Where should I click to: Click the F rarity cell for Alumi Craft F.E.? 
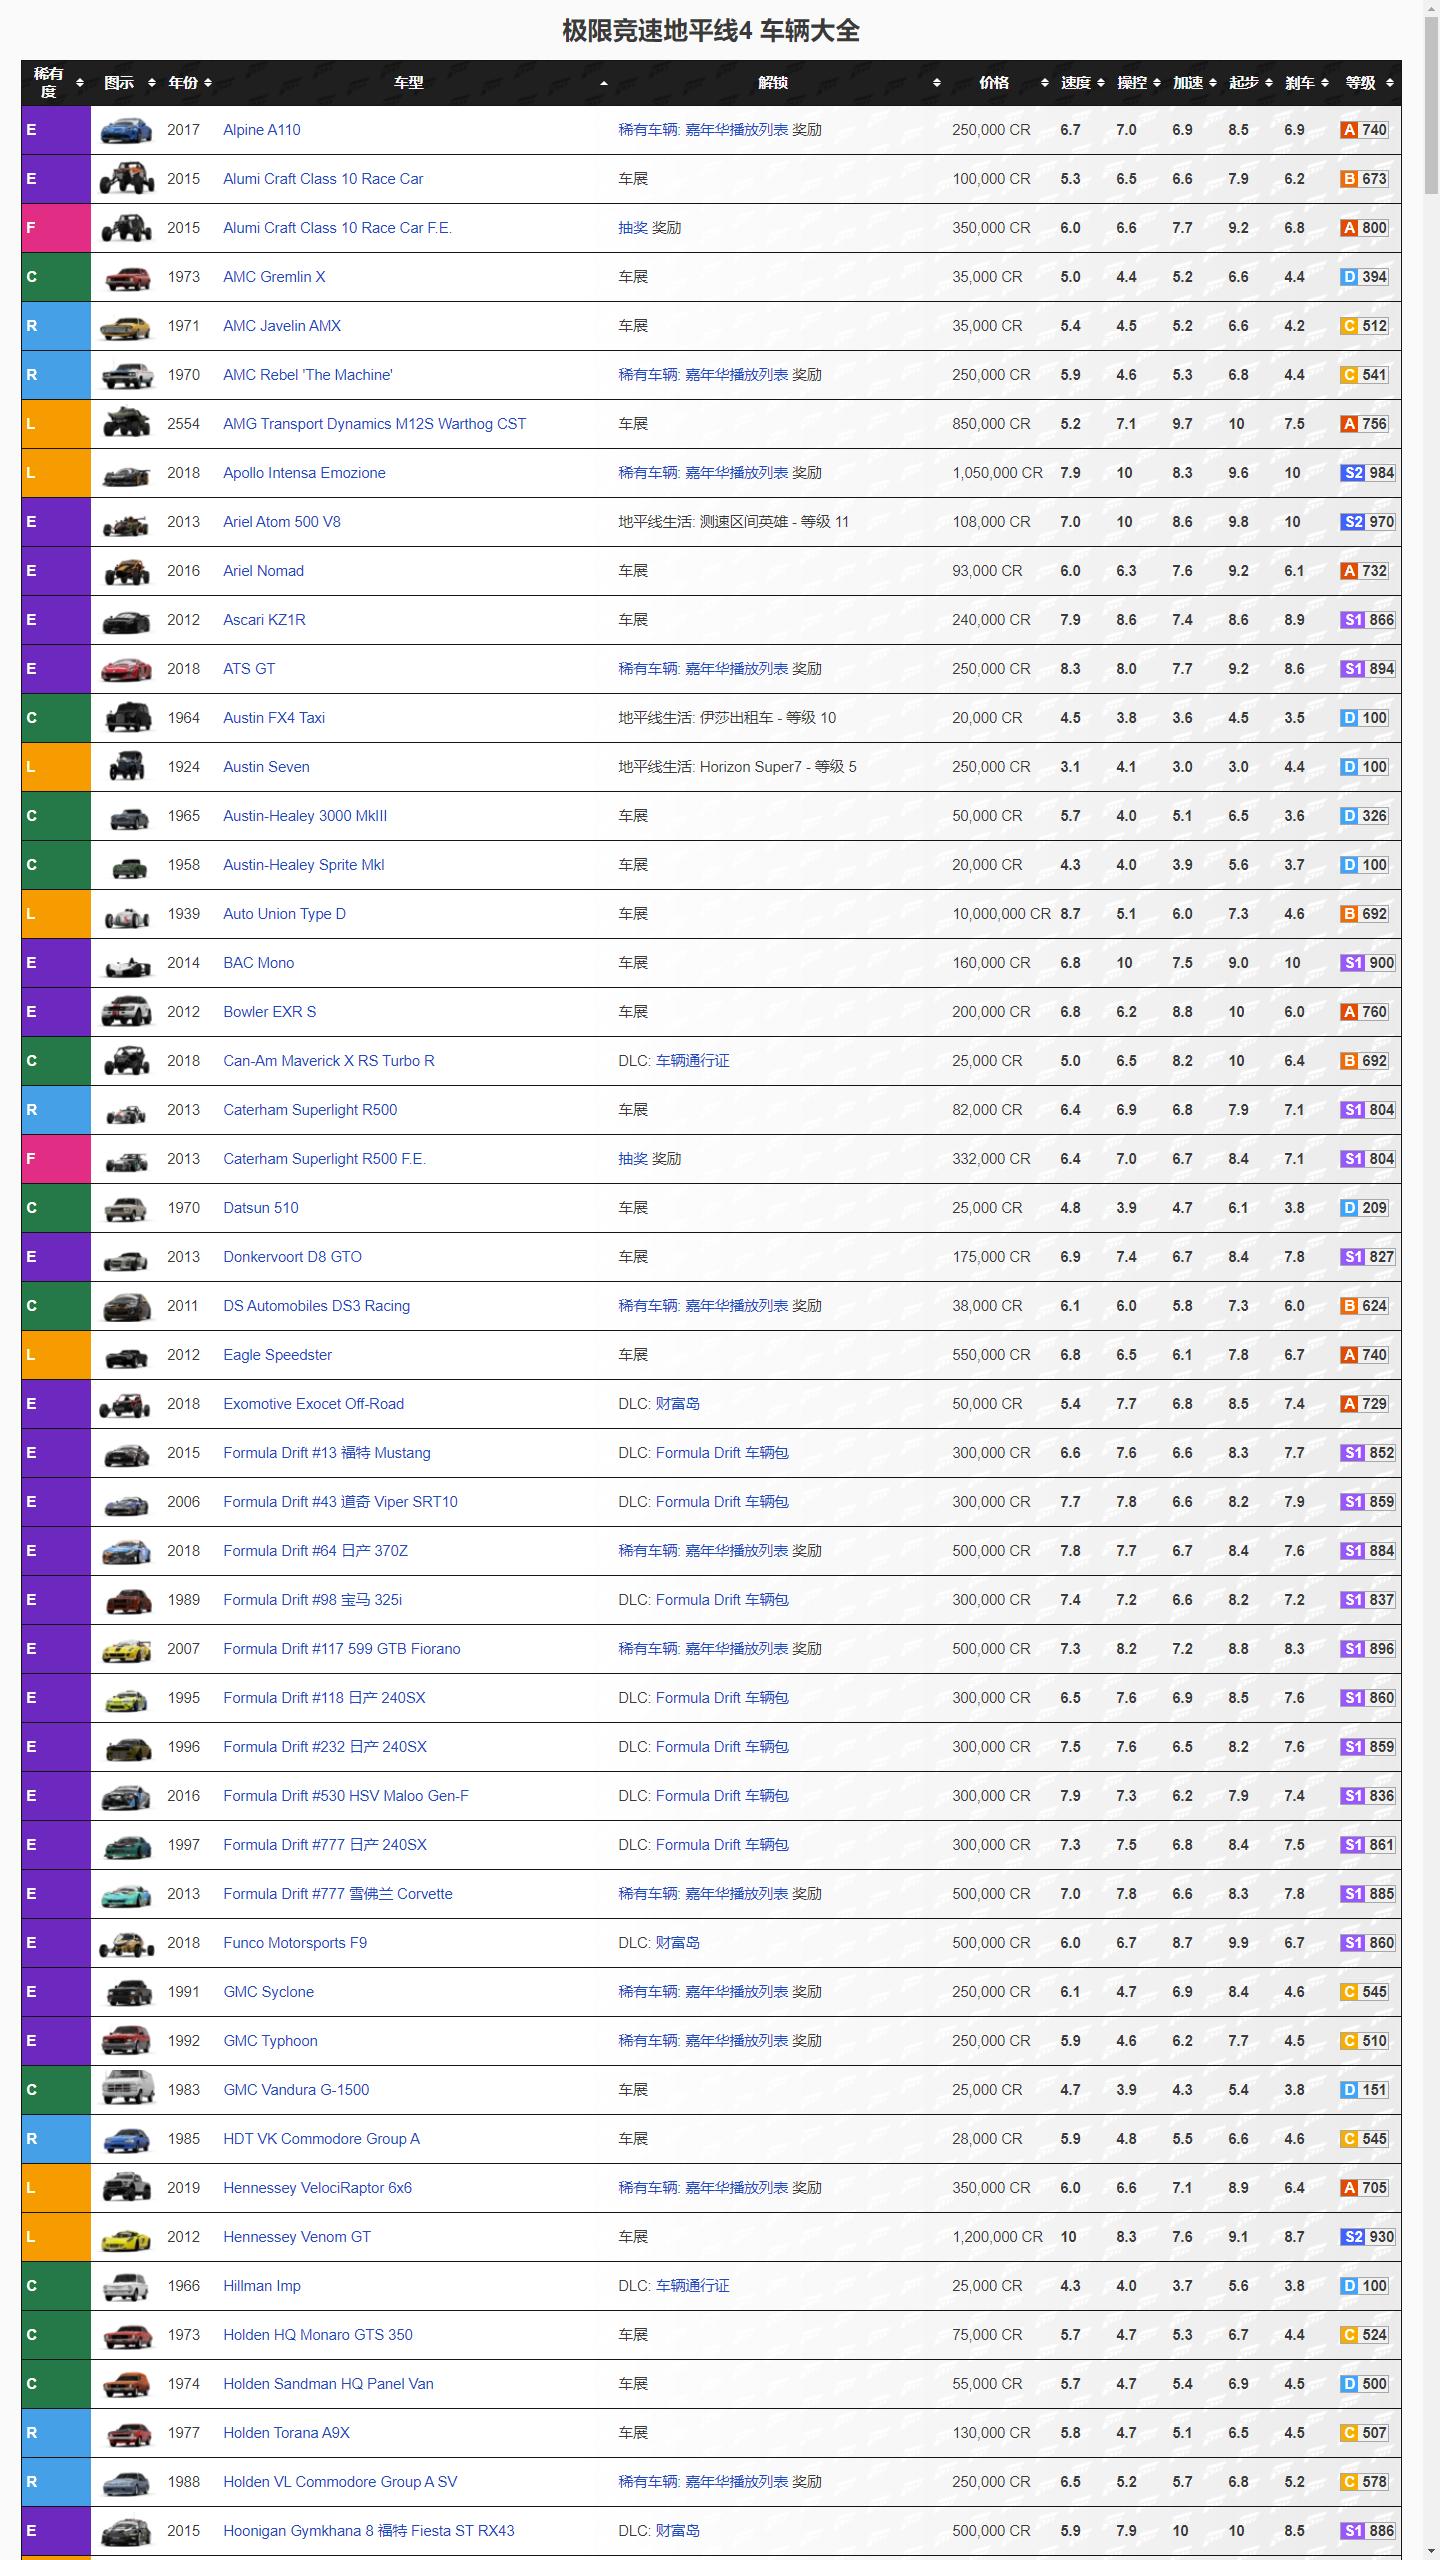(x=56, y=228)
